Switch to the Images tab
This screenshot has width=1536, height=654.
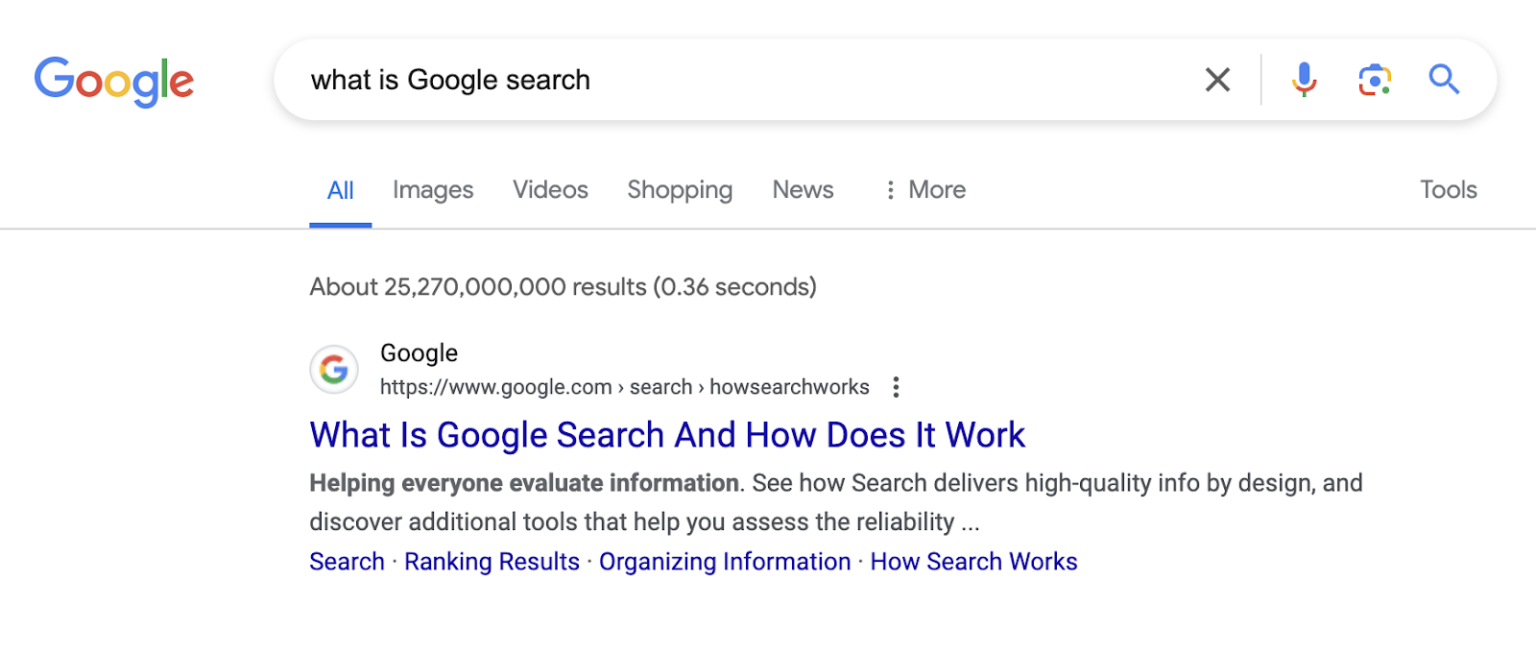[x=433, y=190]
